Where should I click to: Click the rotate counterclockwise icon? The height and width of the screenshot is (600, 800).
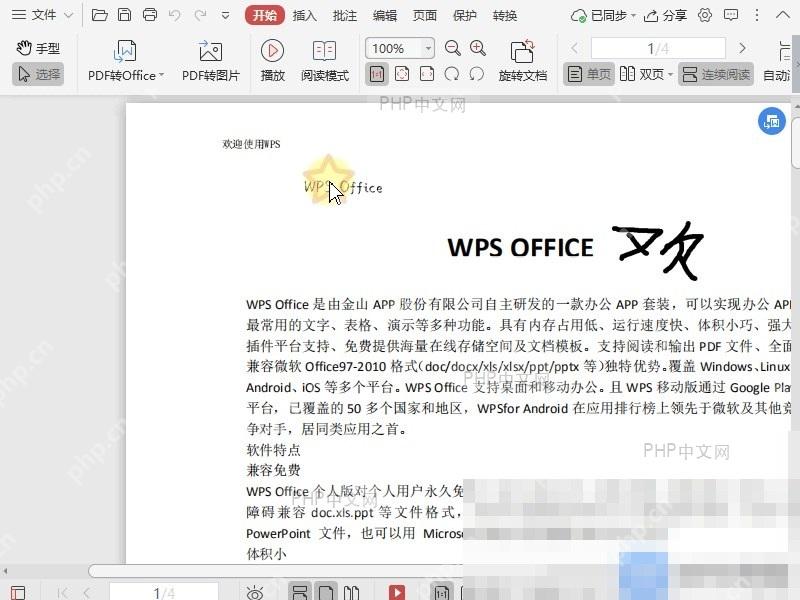click(477, 74)
